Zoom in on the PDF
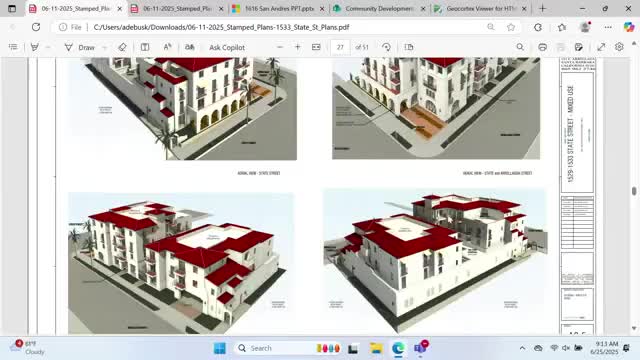The width and height of the screenshot is (640, 360). [298, 47]
